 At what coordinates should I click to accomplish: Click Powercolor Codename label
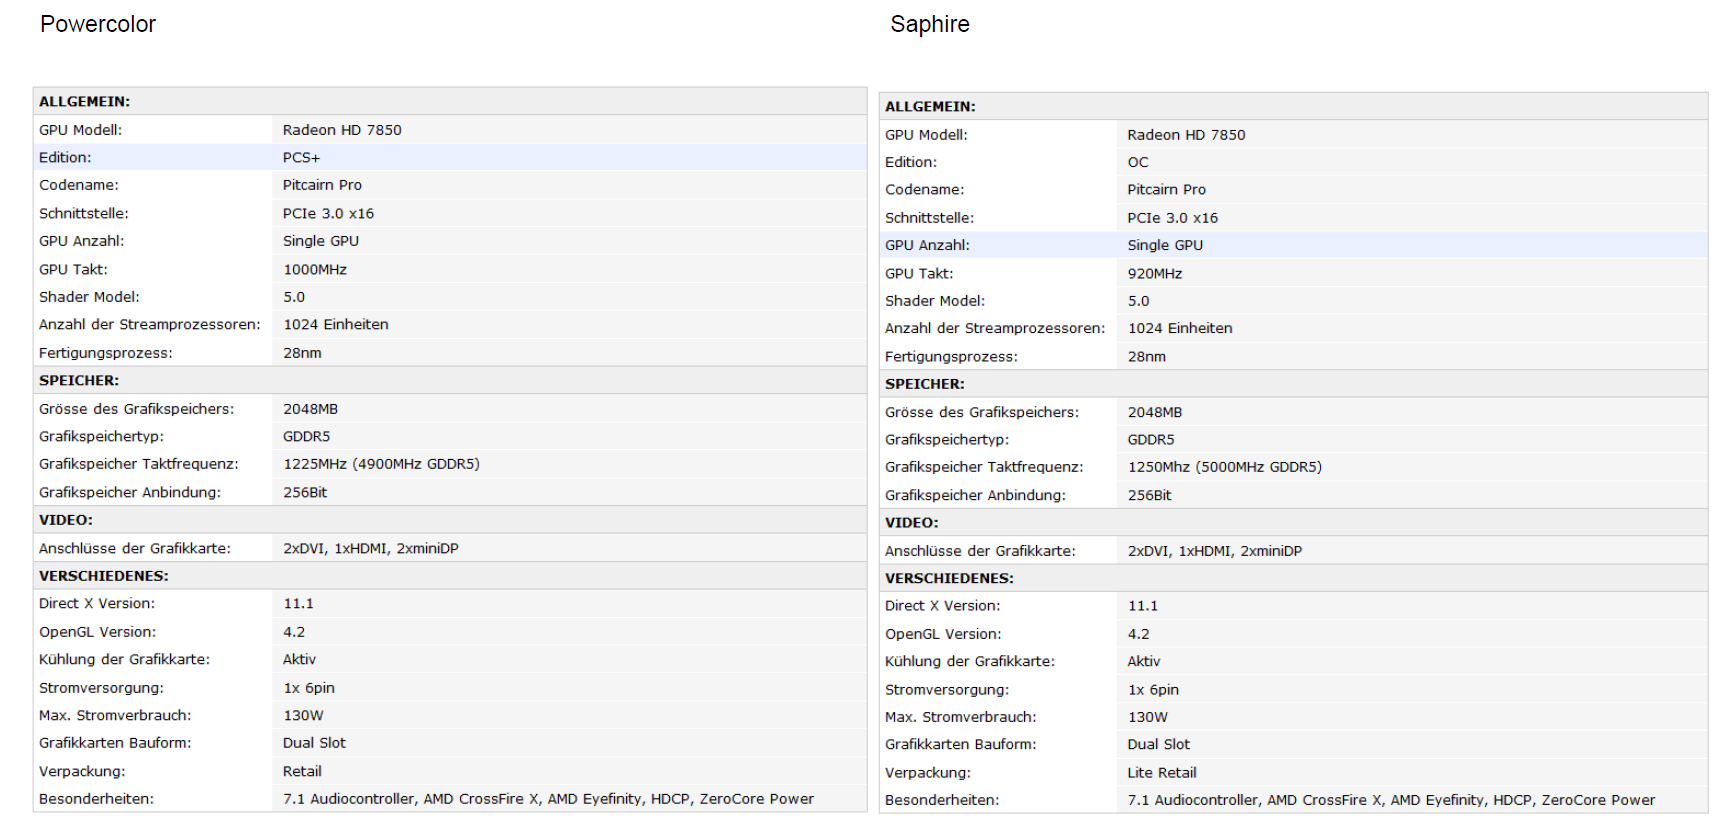[x=78, y=185]
